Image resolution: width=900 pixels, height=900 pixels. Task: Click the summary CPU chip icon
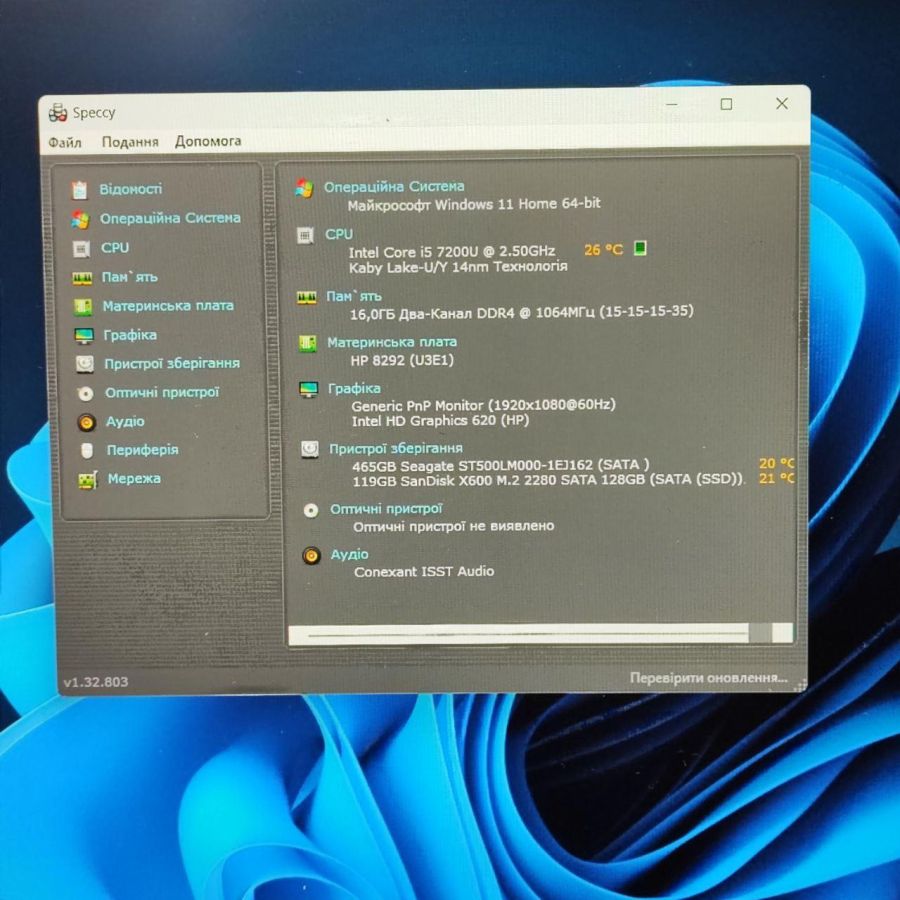point(305,235)
